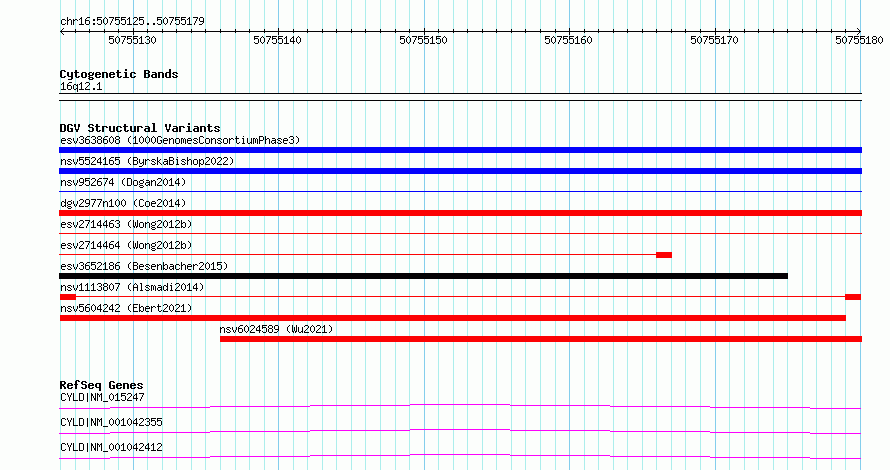This screenshot has height=470, width=890.
Task: Click the blue bar under nsv5524165
Action: click(460, 171)
